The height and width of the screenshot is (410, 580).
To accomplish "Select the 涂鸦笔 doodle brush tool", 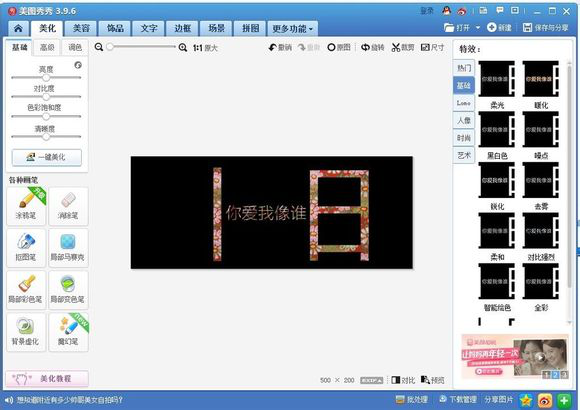I will pos(26,206).
